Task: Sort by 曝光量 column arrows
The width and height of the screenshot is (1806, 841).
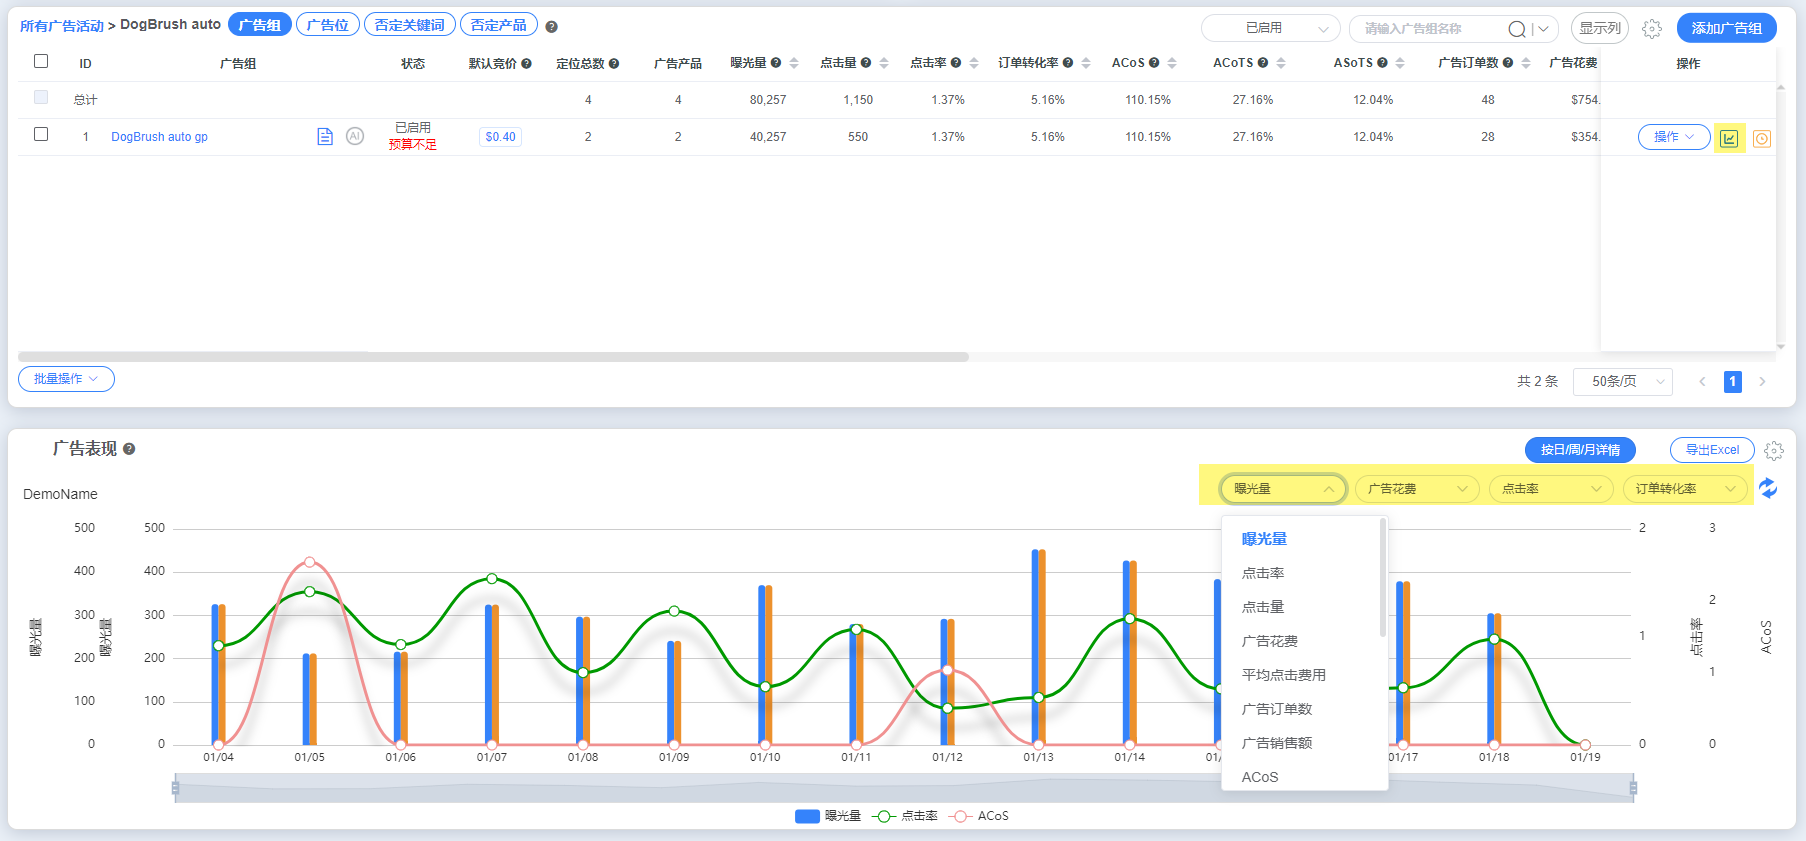Action: (794, 63)
